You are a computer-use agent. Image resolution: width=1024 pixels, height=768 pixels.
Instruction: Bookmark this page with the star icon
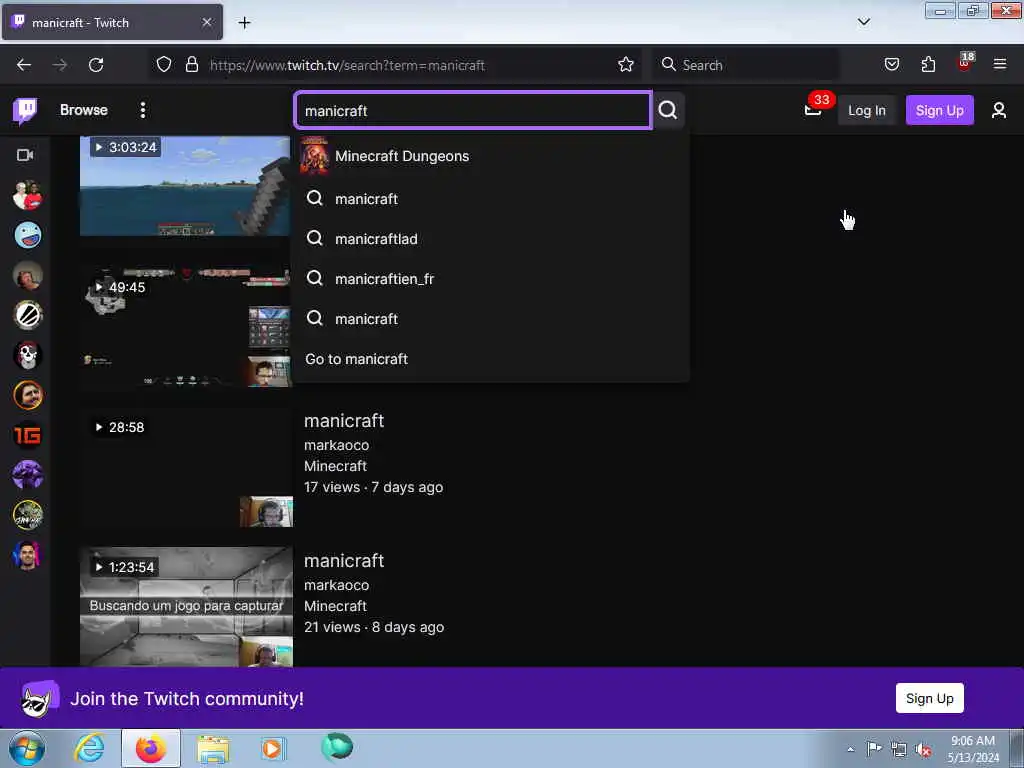pos(626,65)
